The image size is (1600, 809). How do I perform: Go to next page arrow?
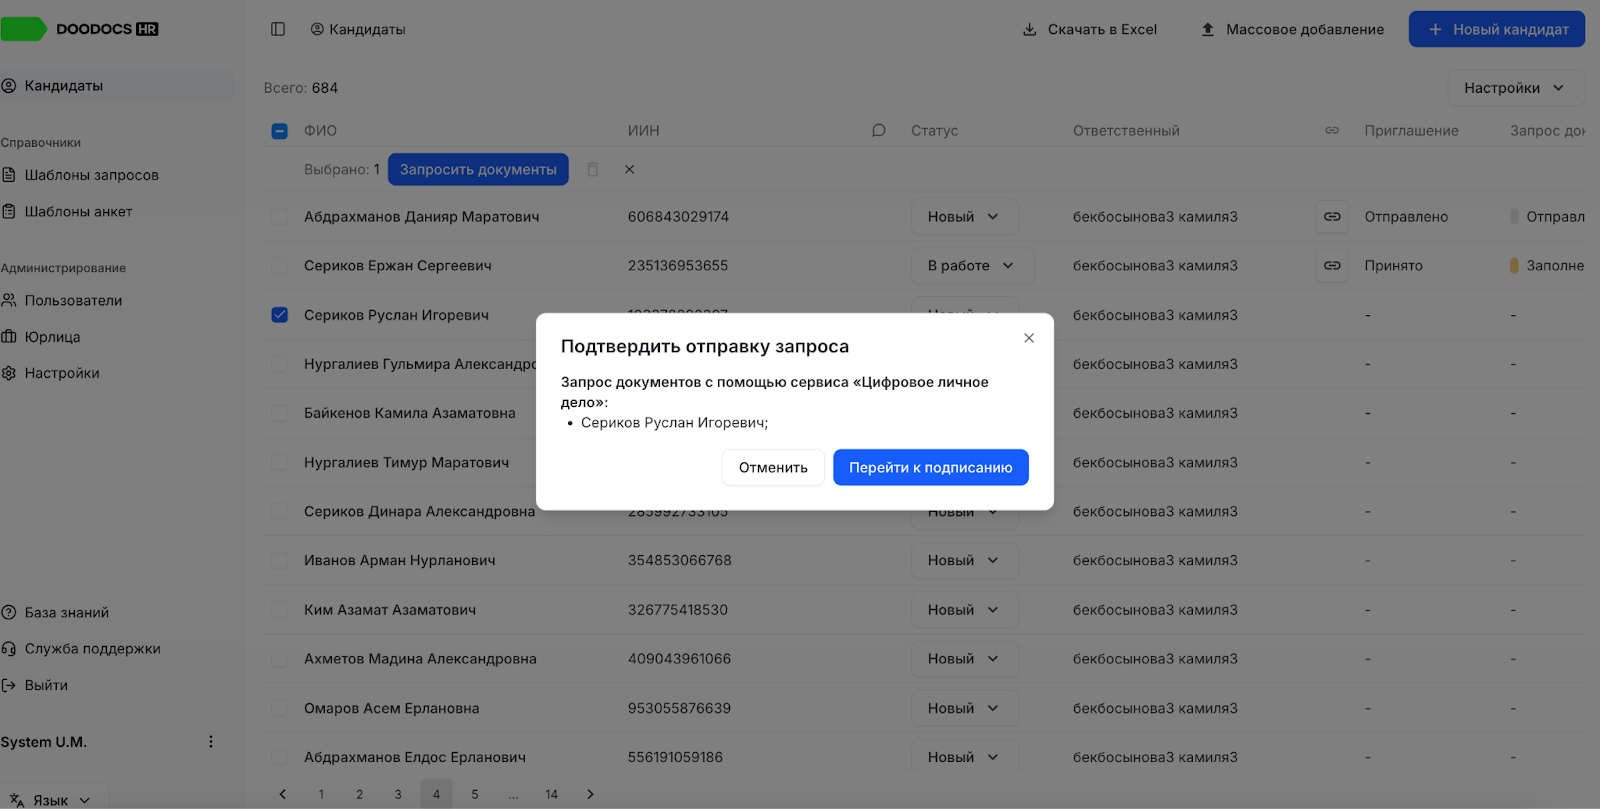590,794
